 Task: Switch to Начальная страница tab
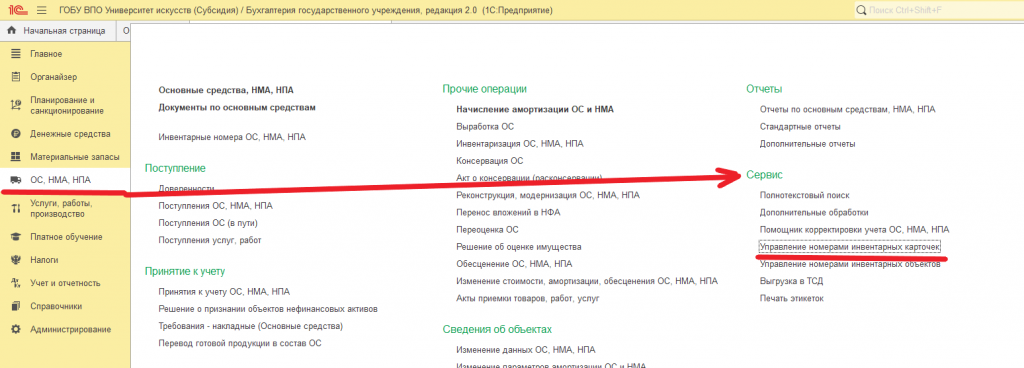click(x=57, y=31)
